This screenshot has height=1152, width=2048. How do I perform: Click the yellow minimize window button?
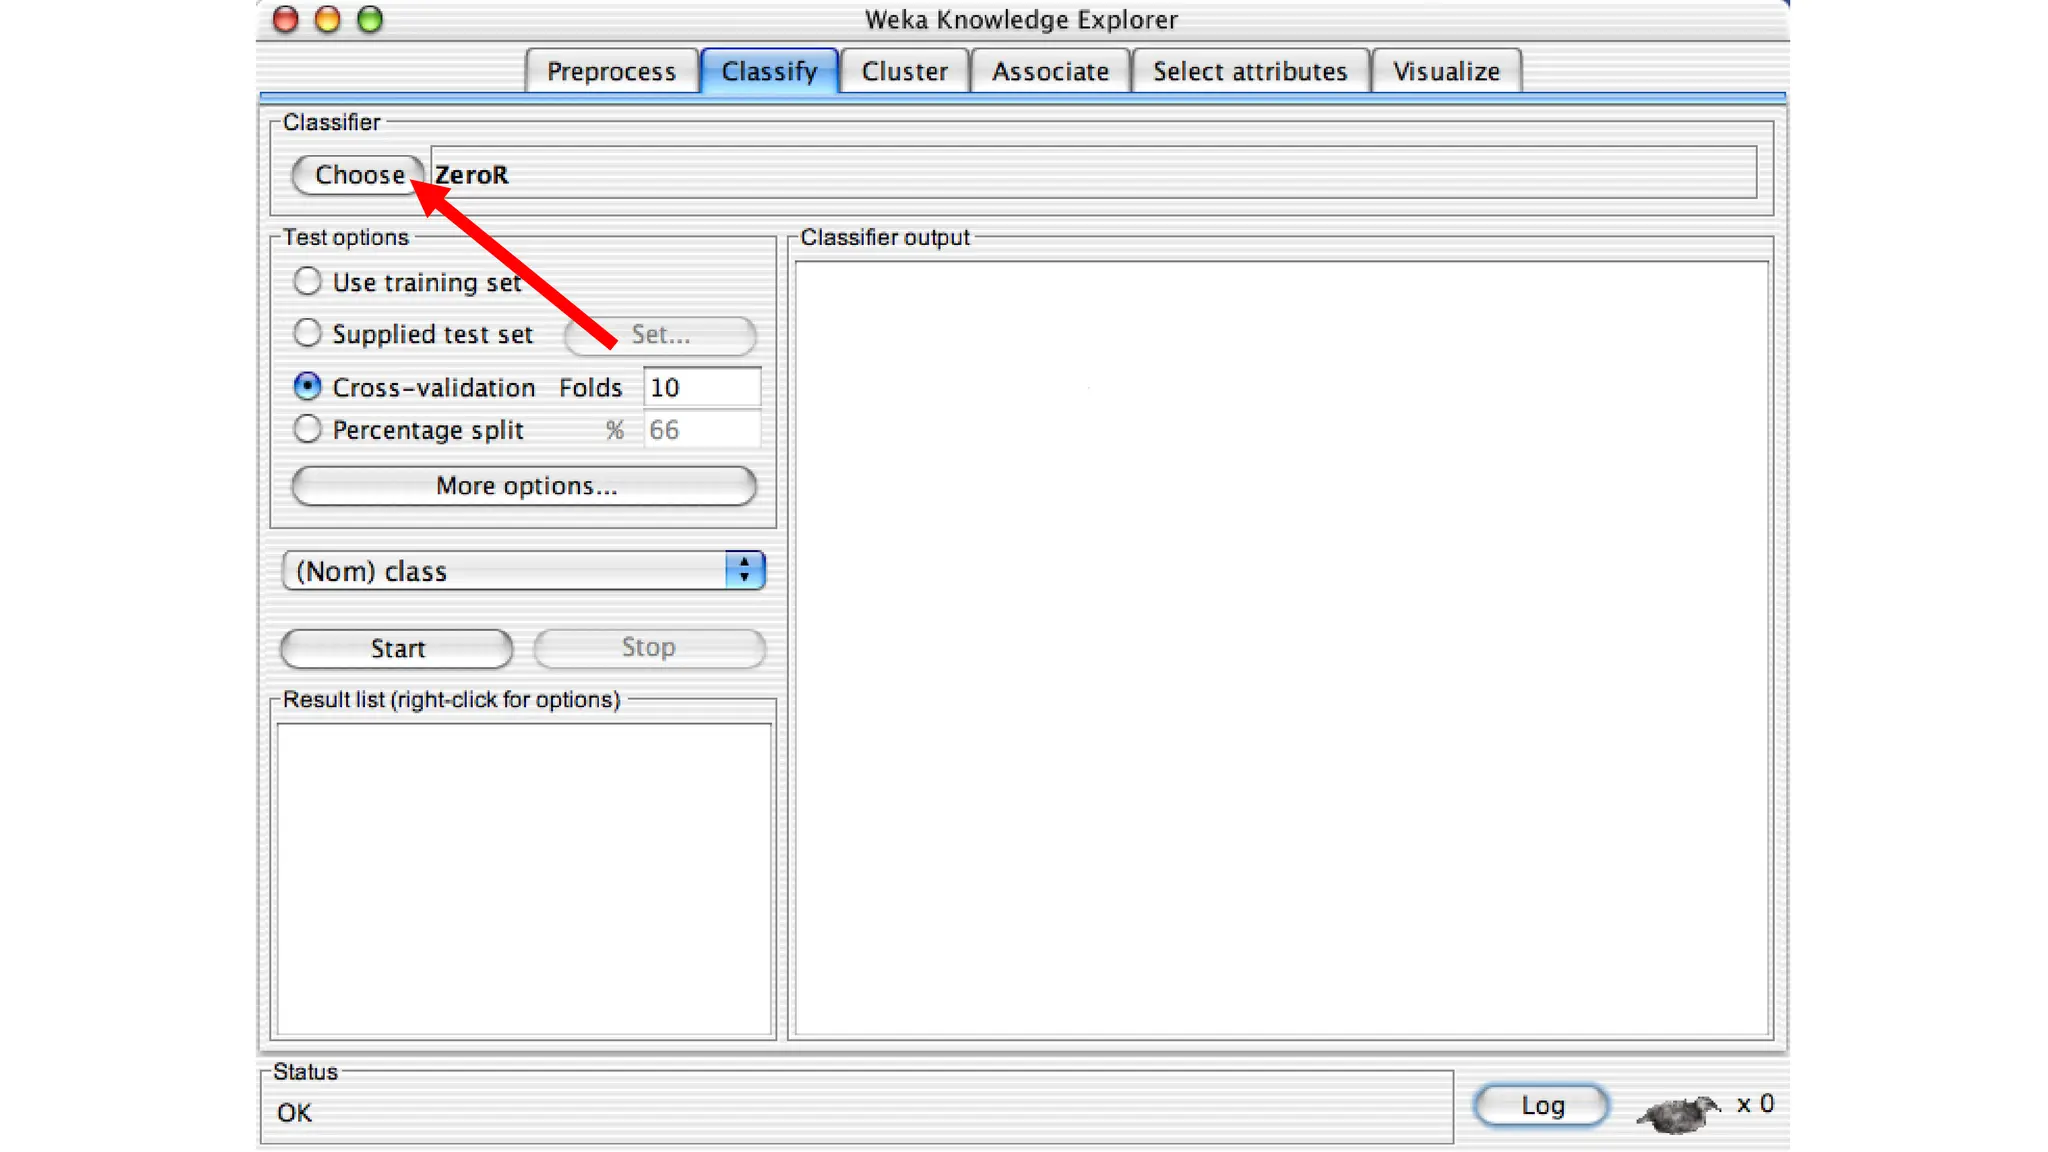tap(327, 19)
